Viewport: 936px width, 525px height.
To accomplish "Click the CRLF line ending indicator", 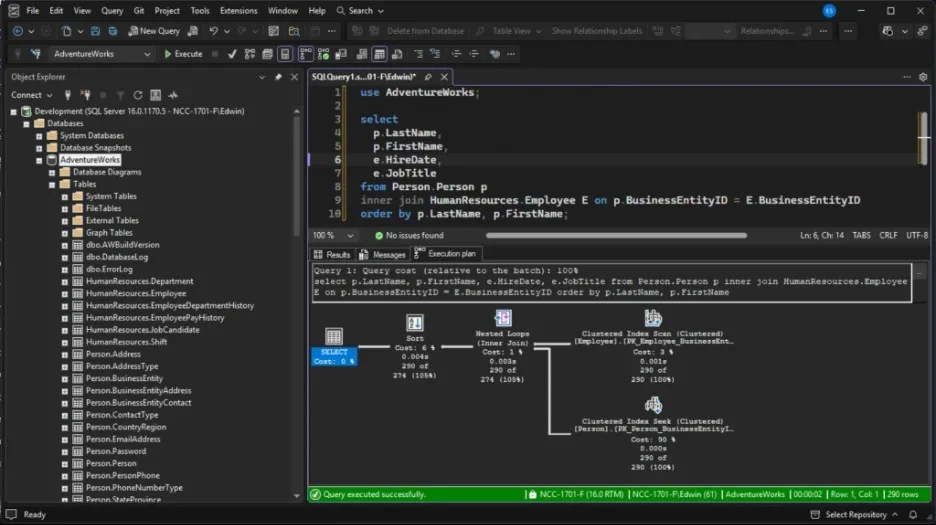I will coord(888,236).
